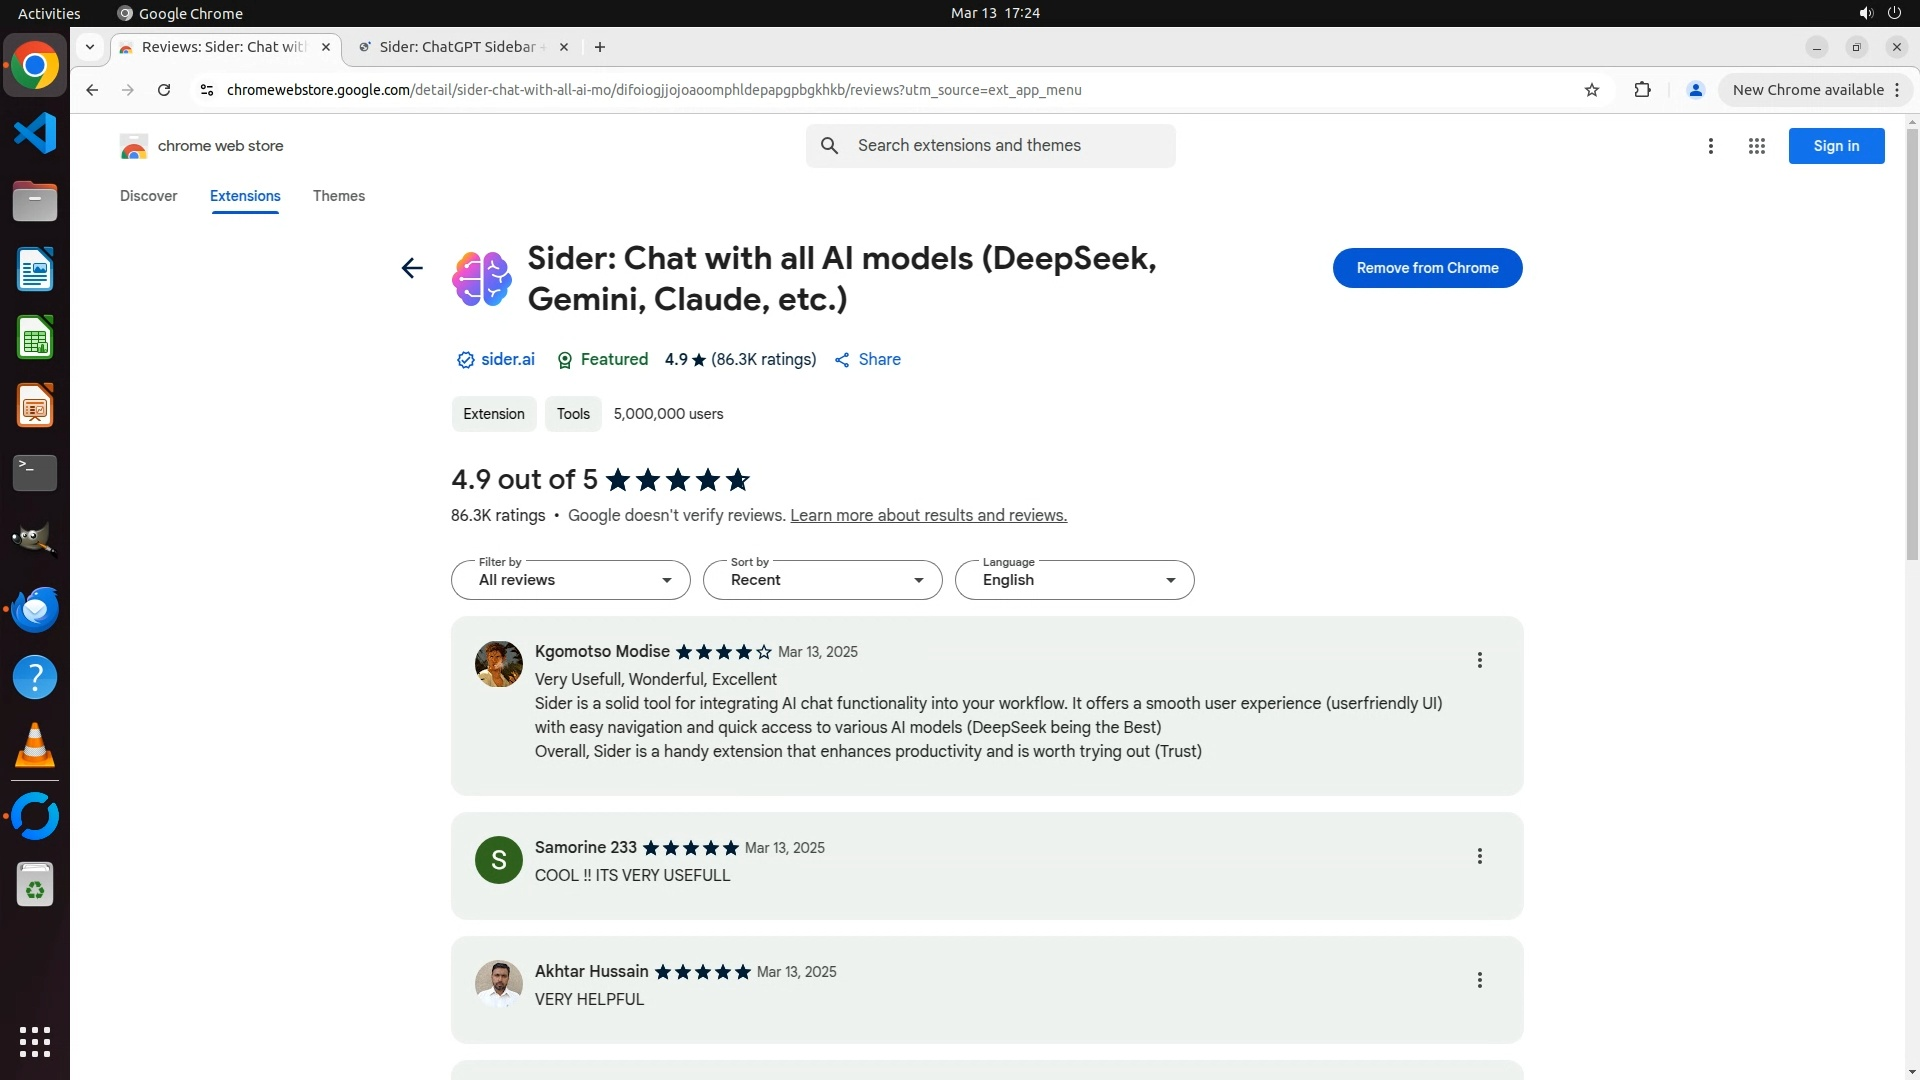The height and width of the screenshot is (1080, 1920).
Task: Open Chrome Extensions puzzle icon
Action: [1642, 90]
